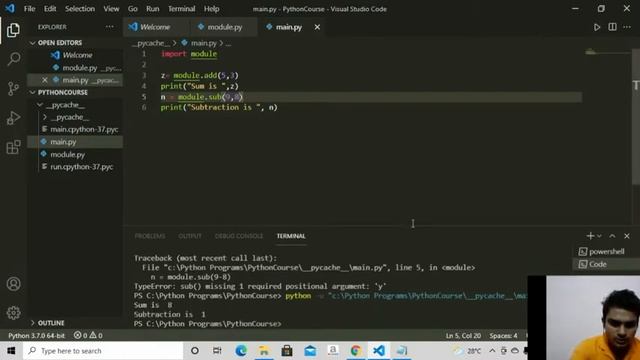Open the Source Control view

(x=13, y=88)
